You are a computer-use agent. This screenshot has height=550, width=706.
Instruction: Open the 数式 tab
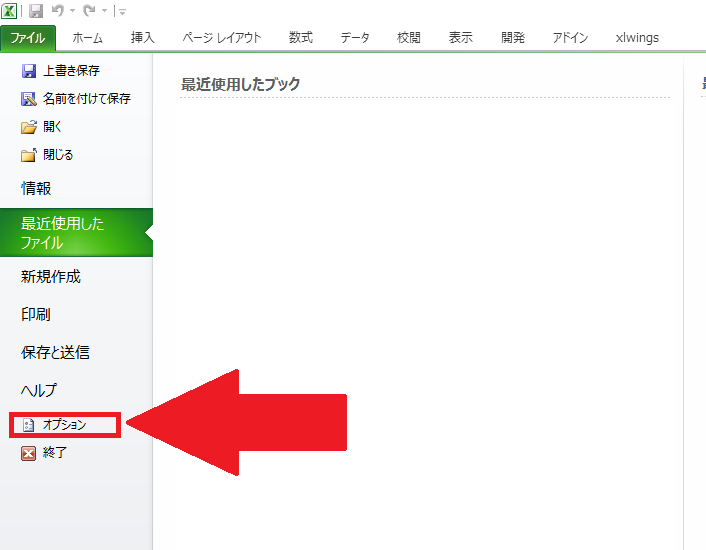pos(301,38)
